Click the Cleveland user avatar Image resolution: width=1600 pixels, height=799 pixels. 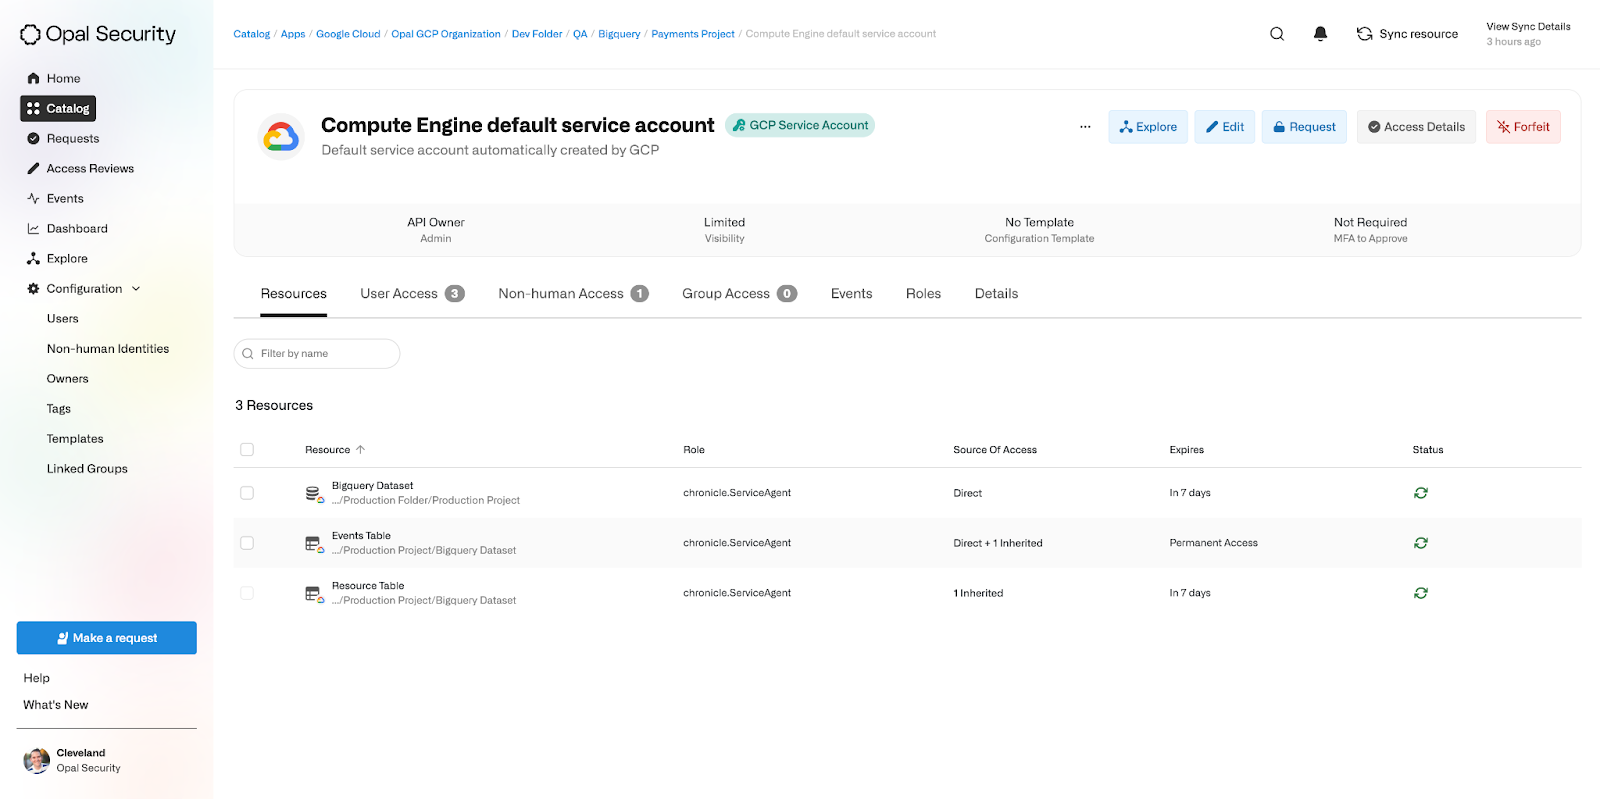pos(37,760)
